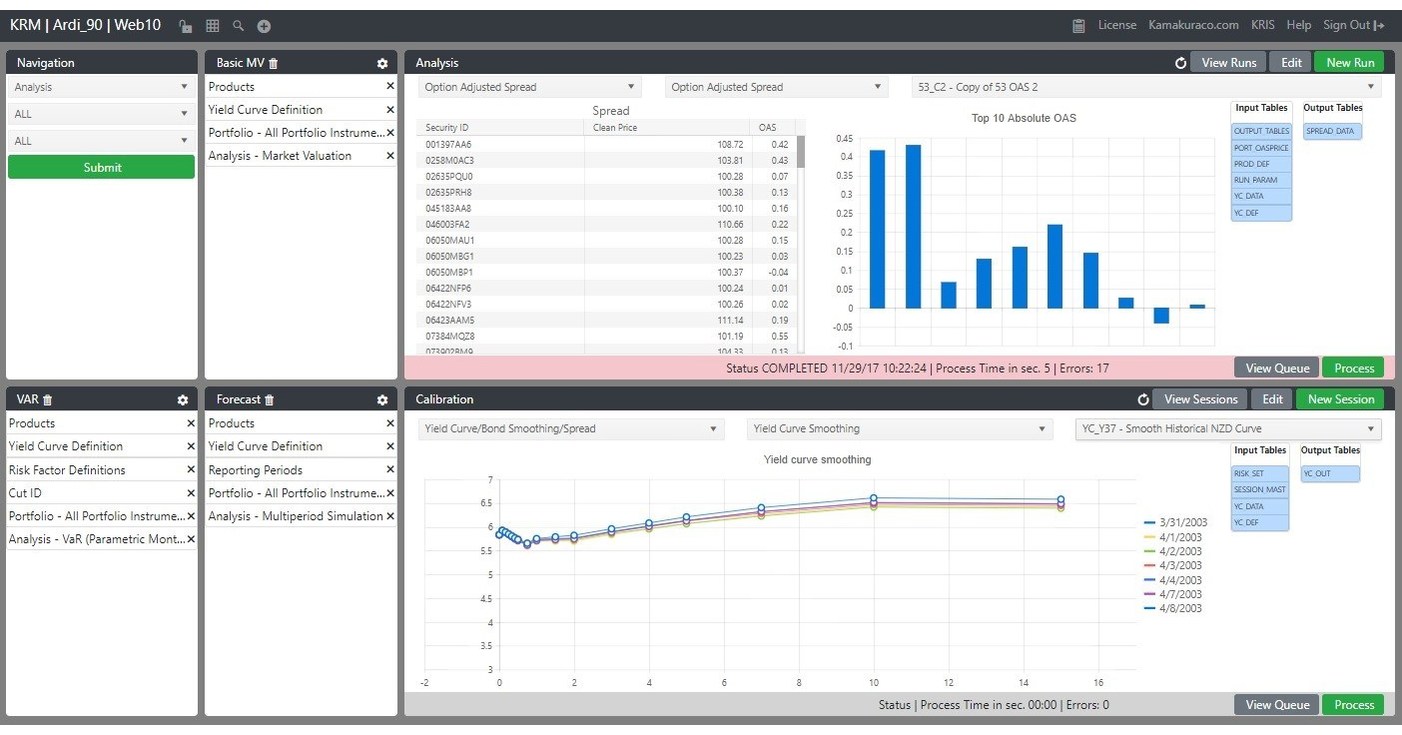Open the Yield Curve Smoothing dropdown
The width and height of the screenshot is (1402, 735).
coord(898,426)
